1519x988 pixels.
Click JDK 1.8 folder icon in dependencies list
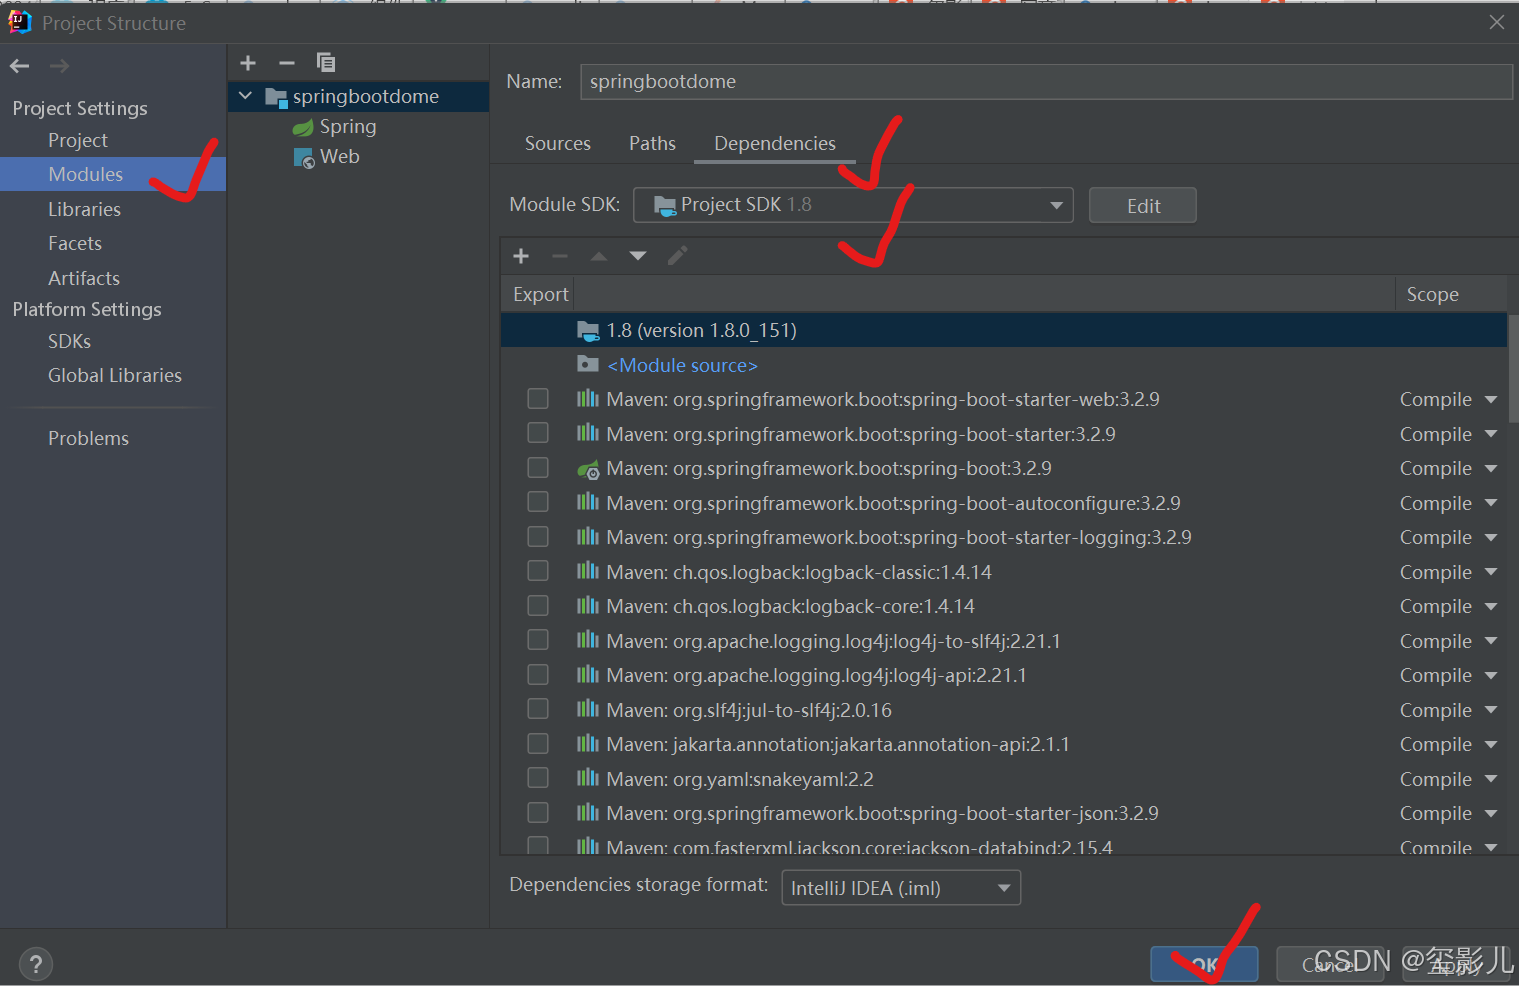pos(588,330)
